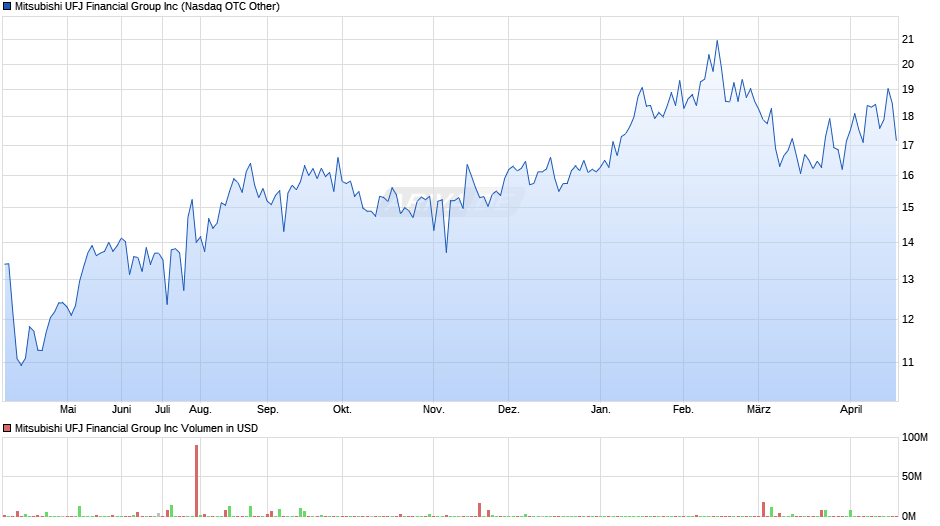Select the 'Juli' month label
The width and height of the screenshot is (940, 526).
tap(162, 410)
